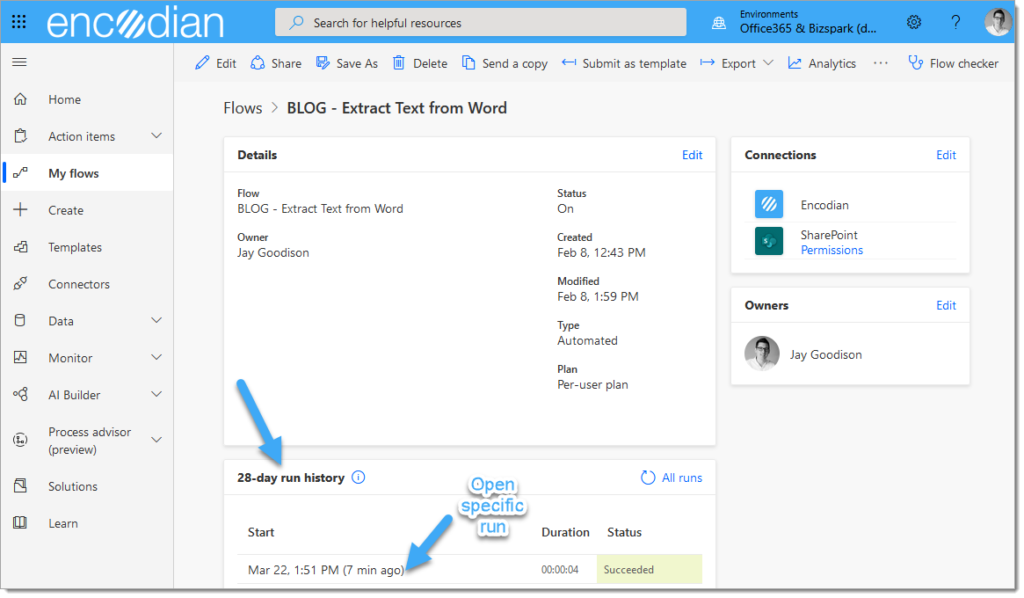Open Analytics chart icon
This screenshot has height=598, width=1024.
pyautogui.click(x=794, y=63)
